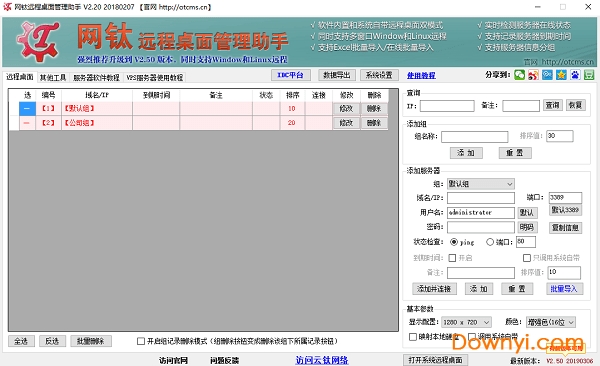Share to WeChat via green icon
The height and width of the screenshot is (366, 600).
[519, 75]
